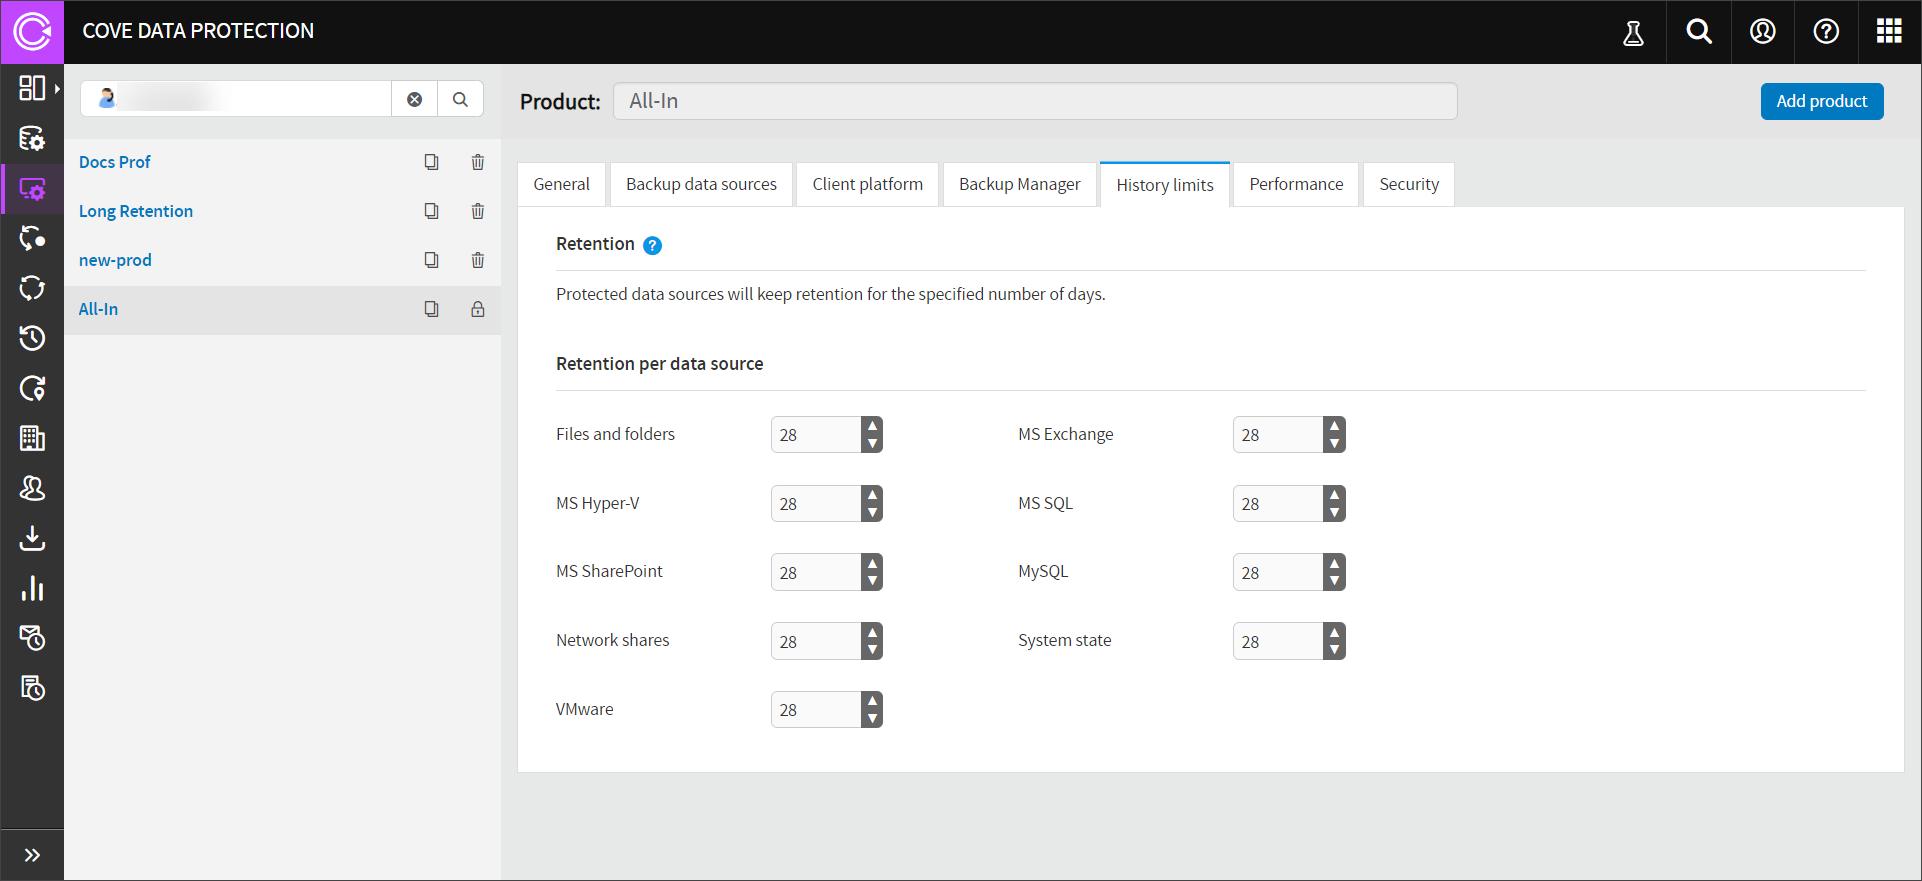Viewport: 1922px width, 881px height.
Task: Open the user account profile icon
Action: pos(1762,32)
